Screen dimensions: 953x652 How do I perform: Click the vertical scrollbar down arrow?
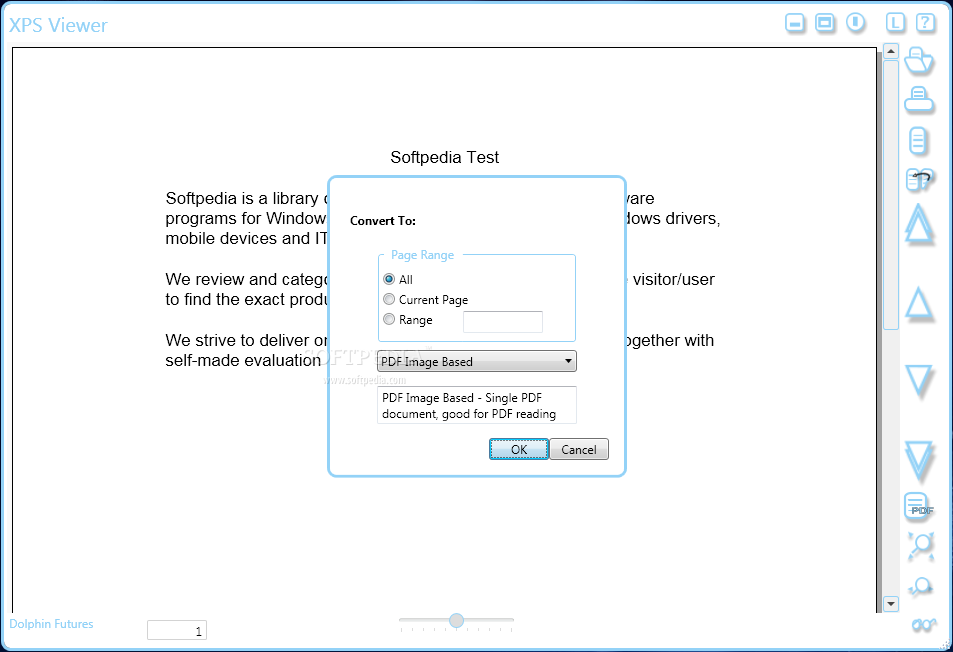890,603
